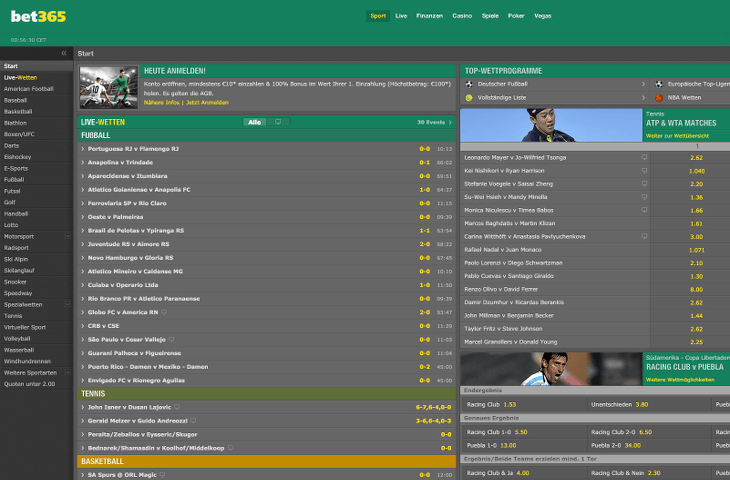
Task: Click the Jetzt Anmelden link
Action: point(207,102)
